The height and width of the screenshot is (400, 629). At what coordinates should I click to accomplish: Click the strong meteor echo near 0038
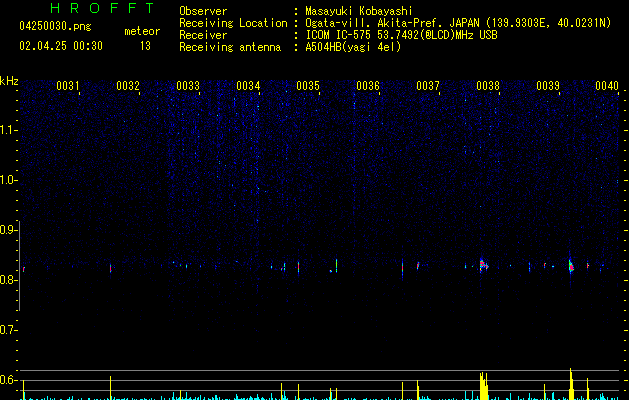point(483,265)
